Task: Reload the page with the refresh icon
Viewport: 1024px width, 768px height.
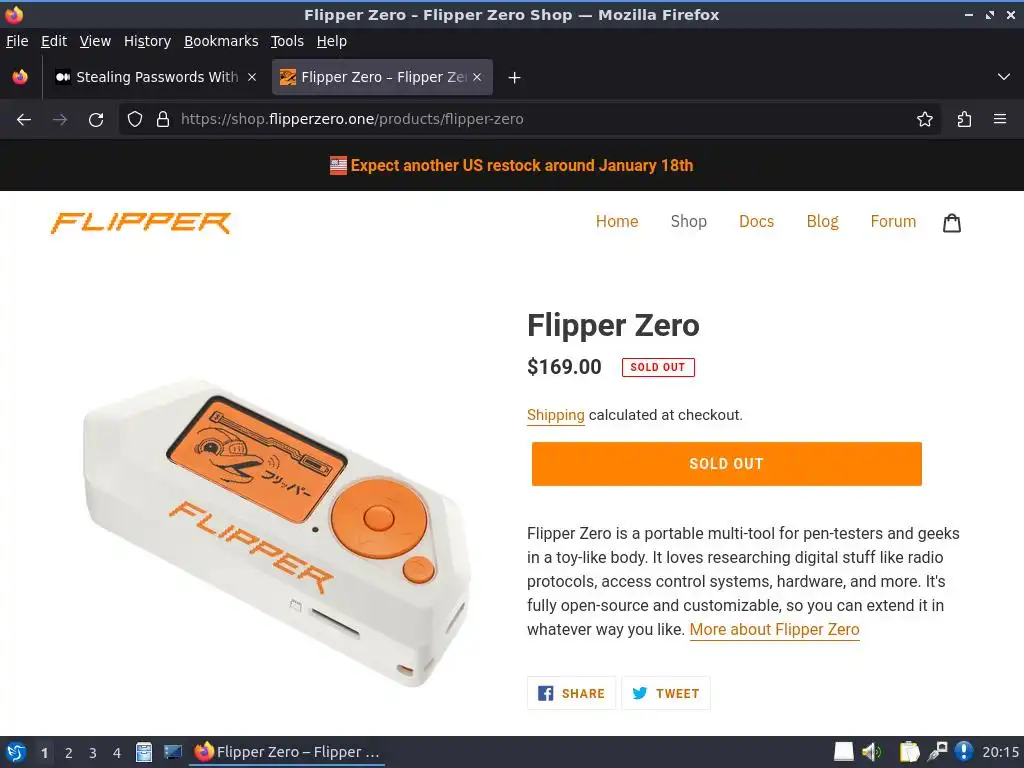Action: (96, 120)
